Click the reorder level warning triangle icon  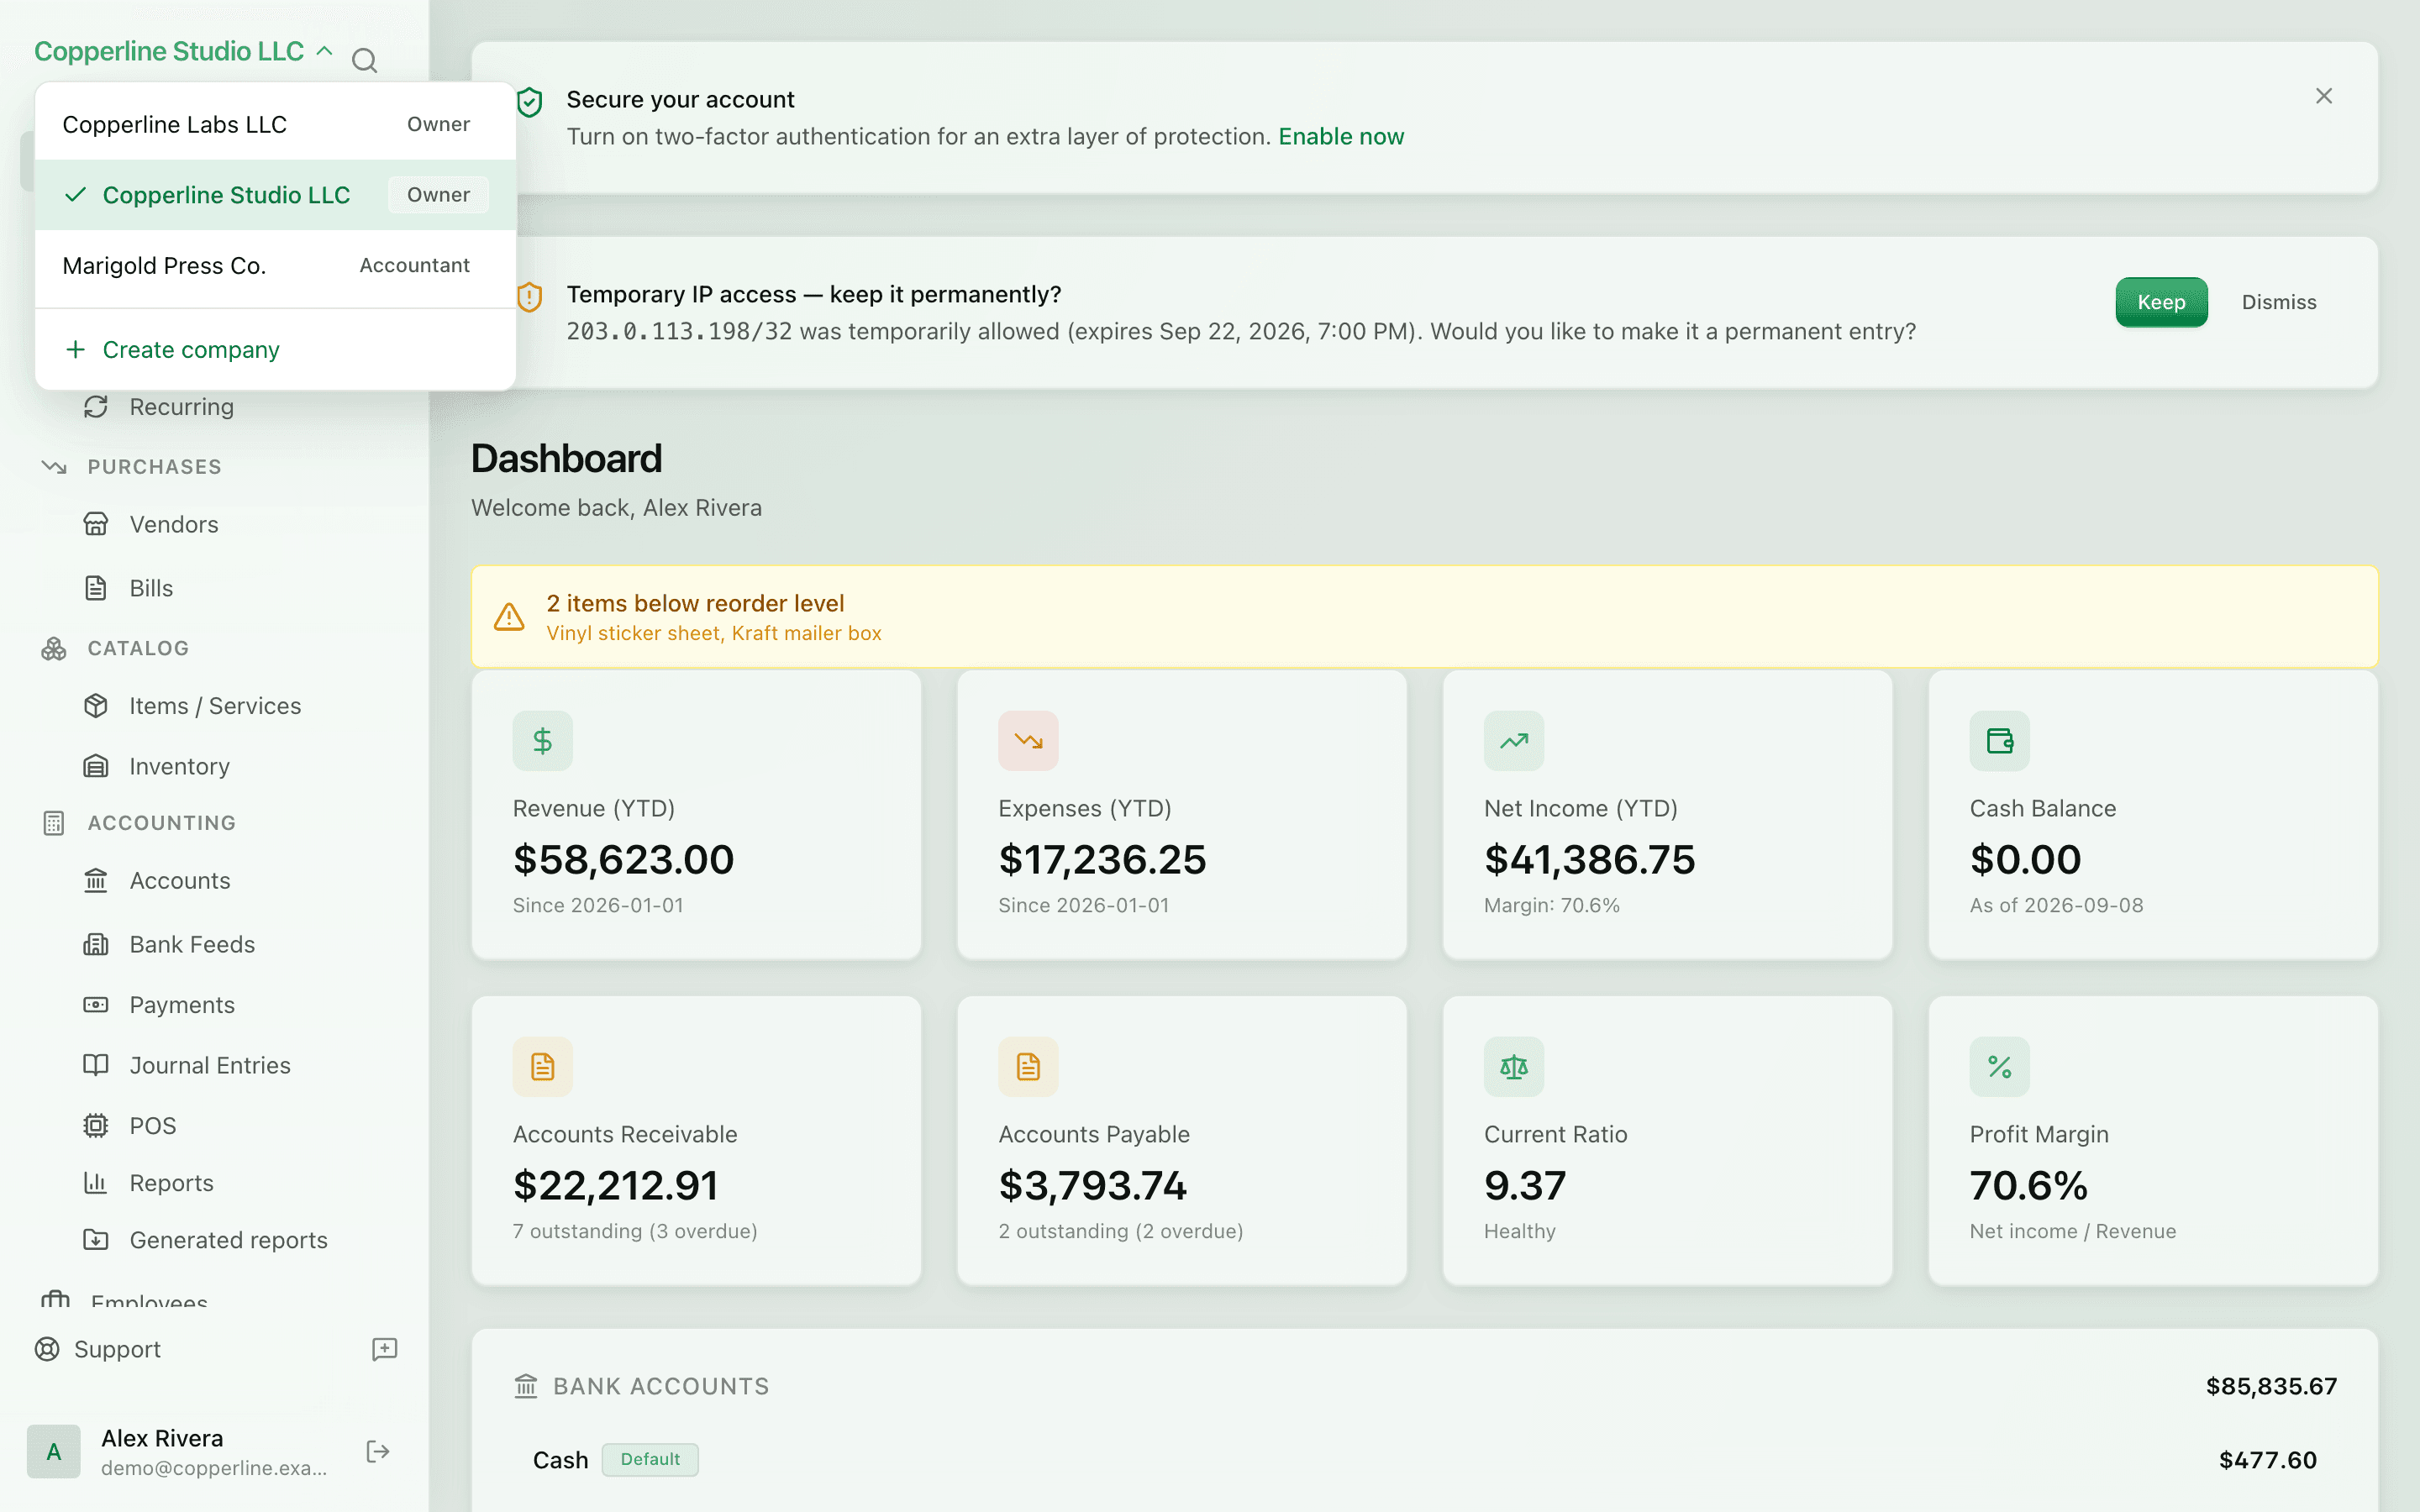509,617
